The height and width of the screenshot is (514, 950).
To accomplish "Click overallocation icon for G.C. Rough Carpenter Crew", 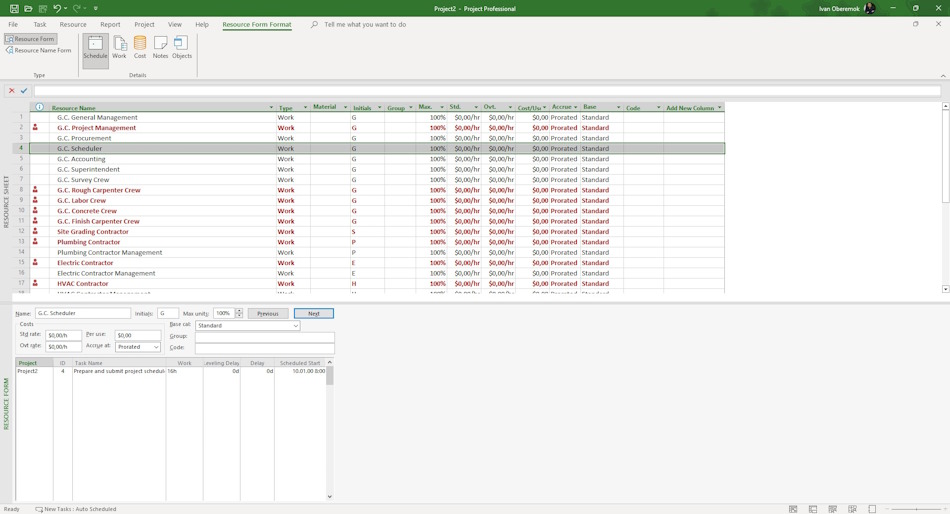I will coord(35,190).
